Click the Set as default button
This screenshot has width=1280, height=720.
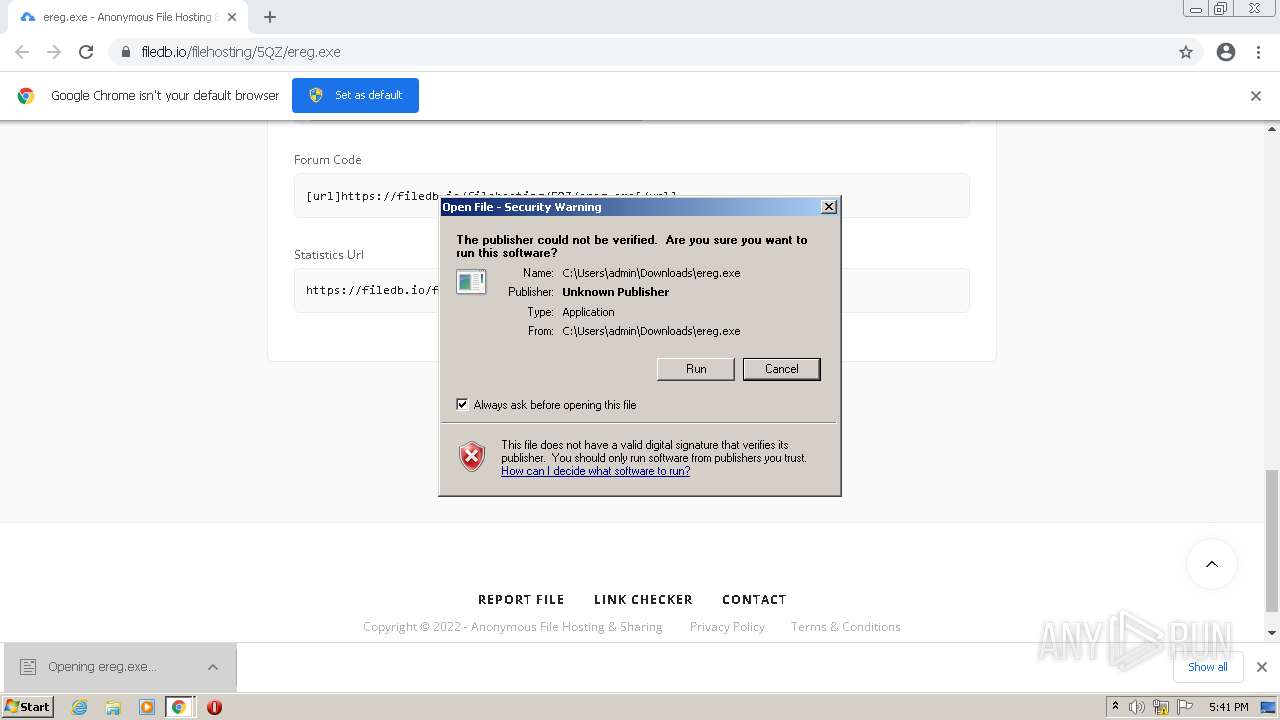click(355, 95)
